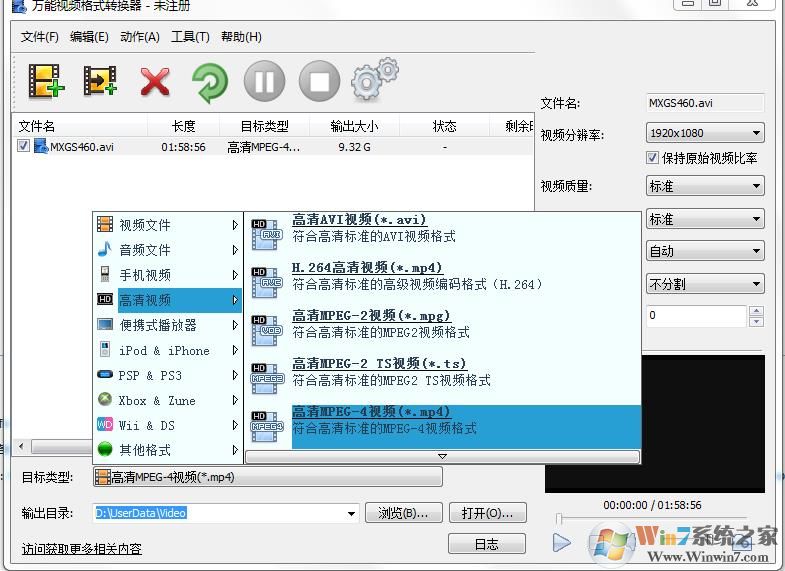Choose 高清AVI视频(*.avi) format
Viewport: 785px width, 571px height.
click(358, 220)
